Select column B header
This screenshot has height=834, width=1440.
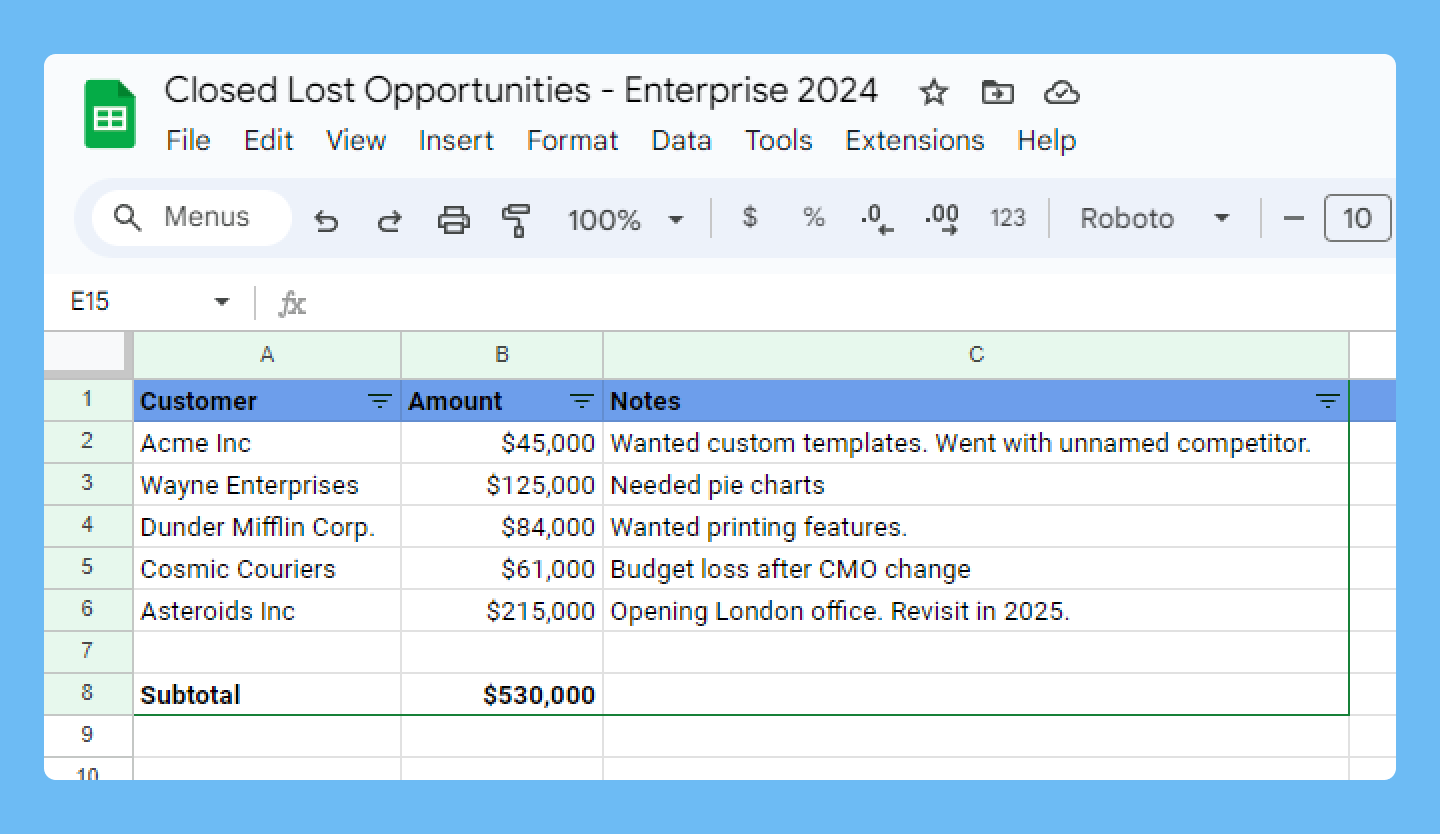tap(502, 355)
